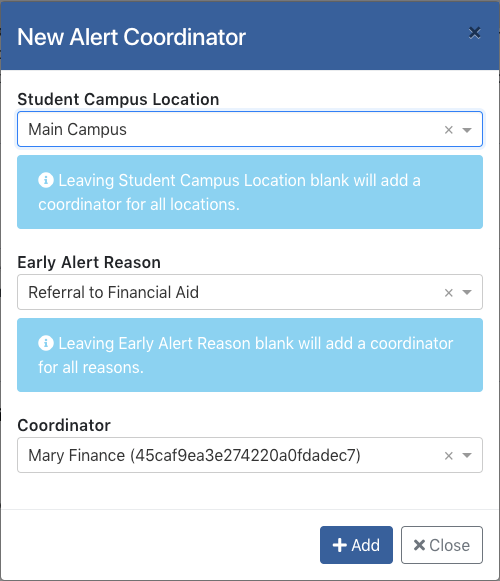Click the Close button in footer
Screen dimensions: 500x581
[441, 545]
